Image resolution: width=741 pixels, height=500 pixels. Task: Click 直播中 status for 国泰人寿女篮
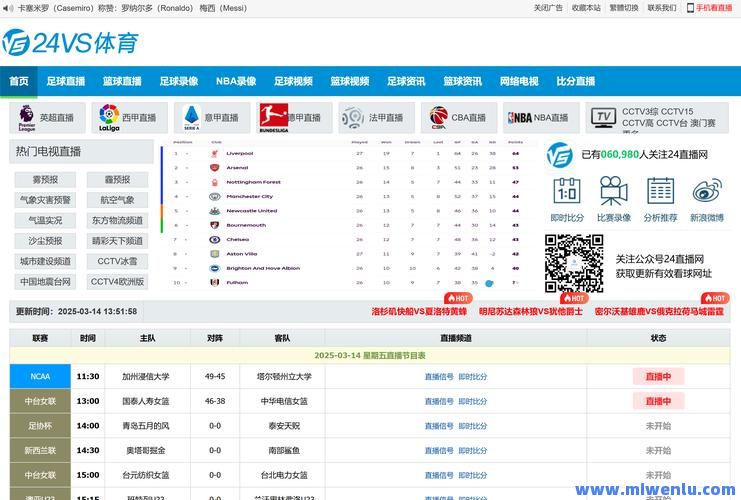click(658, 401)
